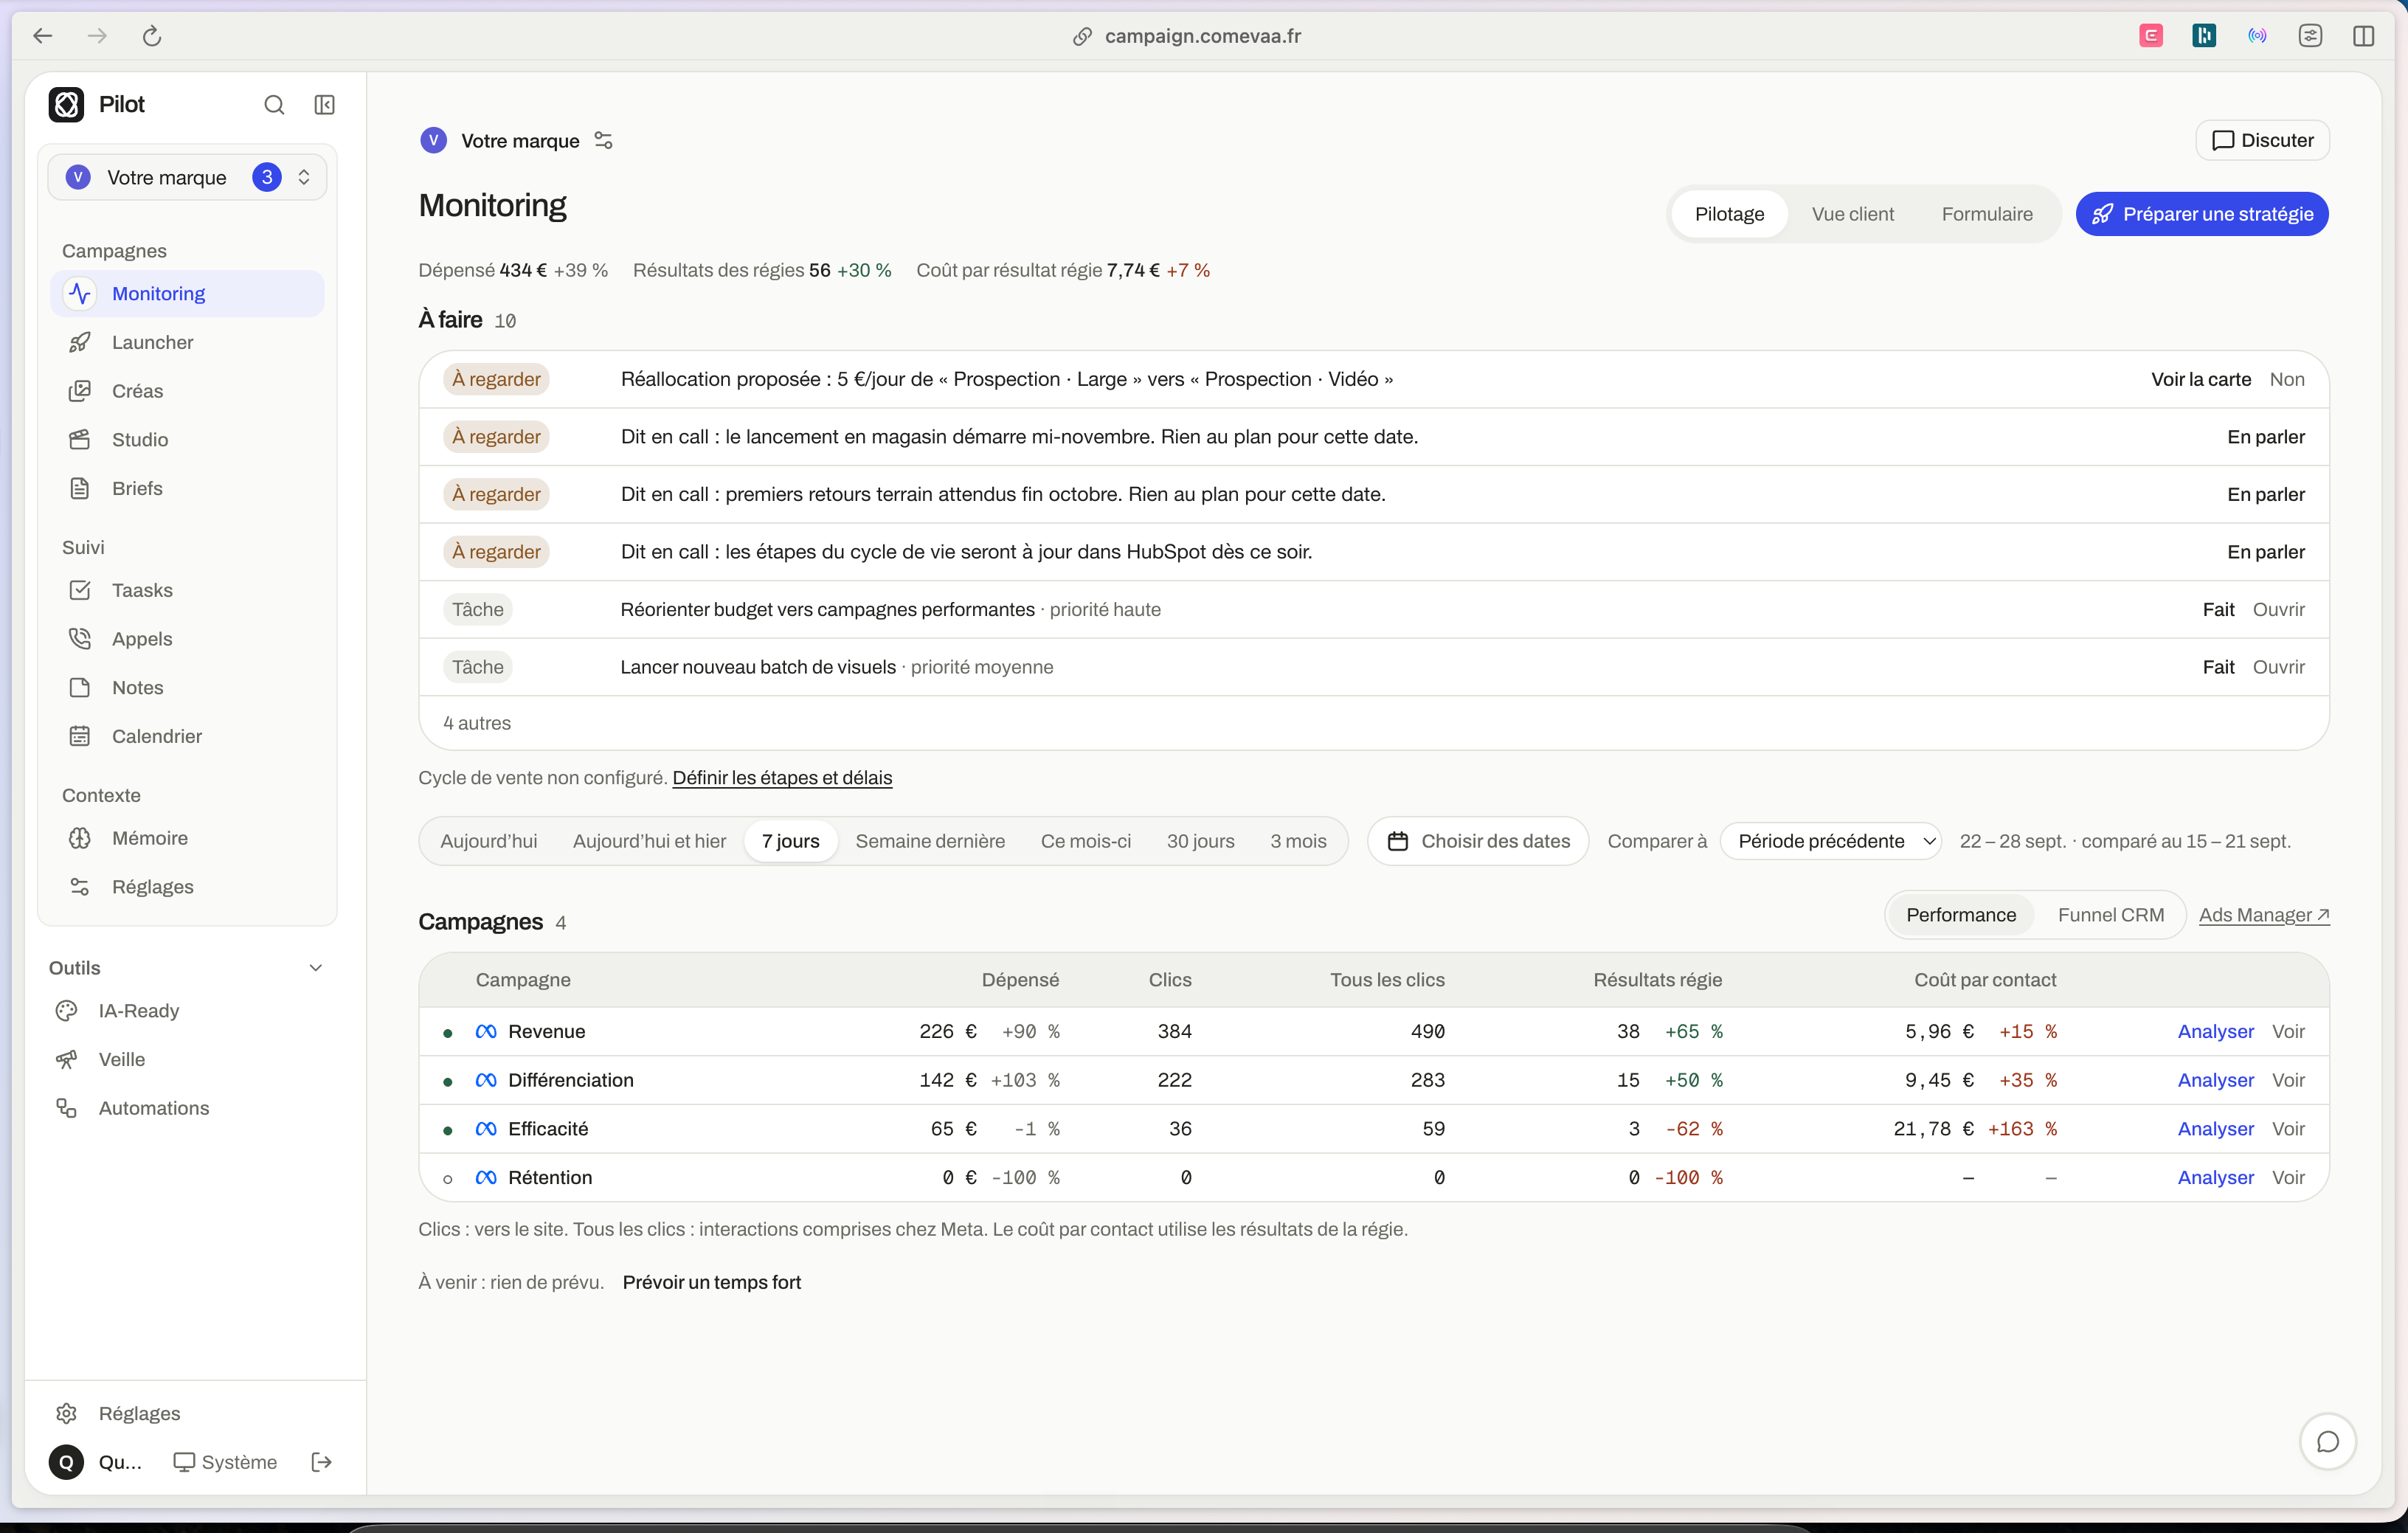
Task: Click Voir la carte for reallocation
Action: (2200, 379)
